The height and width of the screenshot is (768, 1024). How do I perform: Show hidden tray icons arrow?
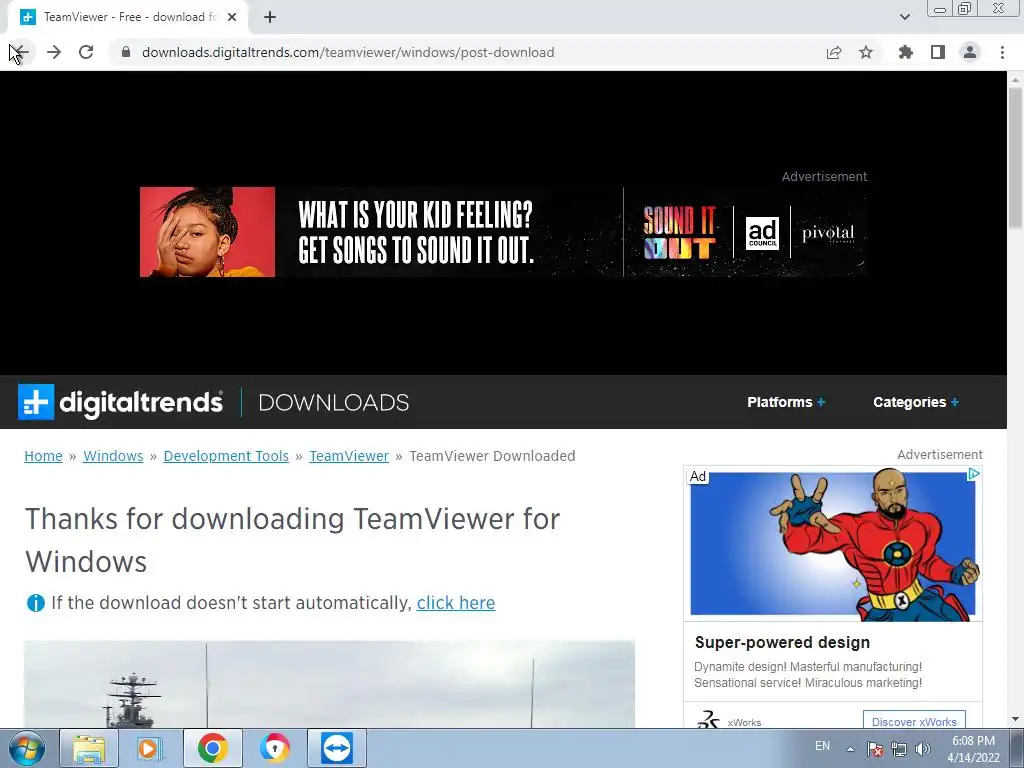[850, 749]
